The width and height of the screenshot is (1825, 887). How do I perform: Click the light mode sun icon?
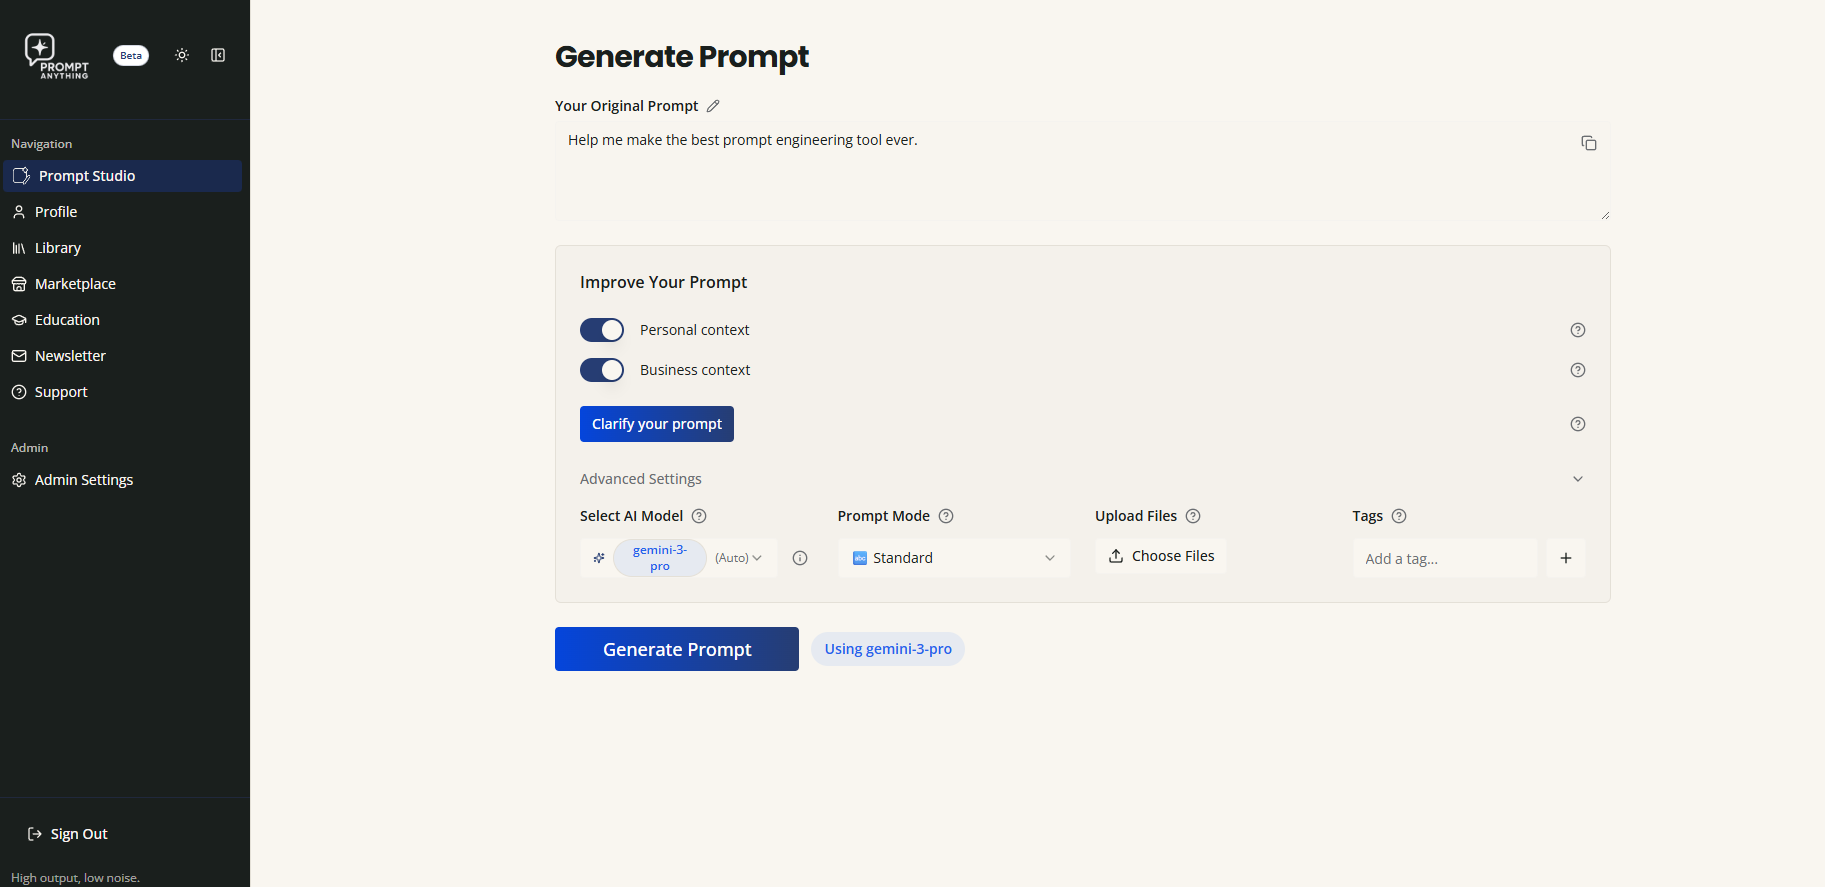[182, 55]
